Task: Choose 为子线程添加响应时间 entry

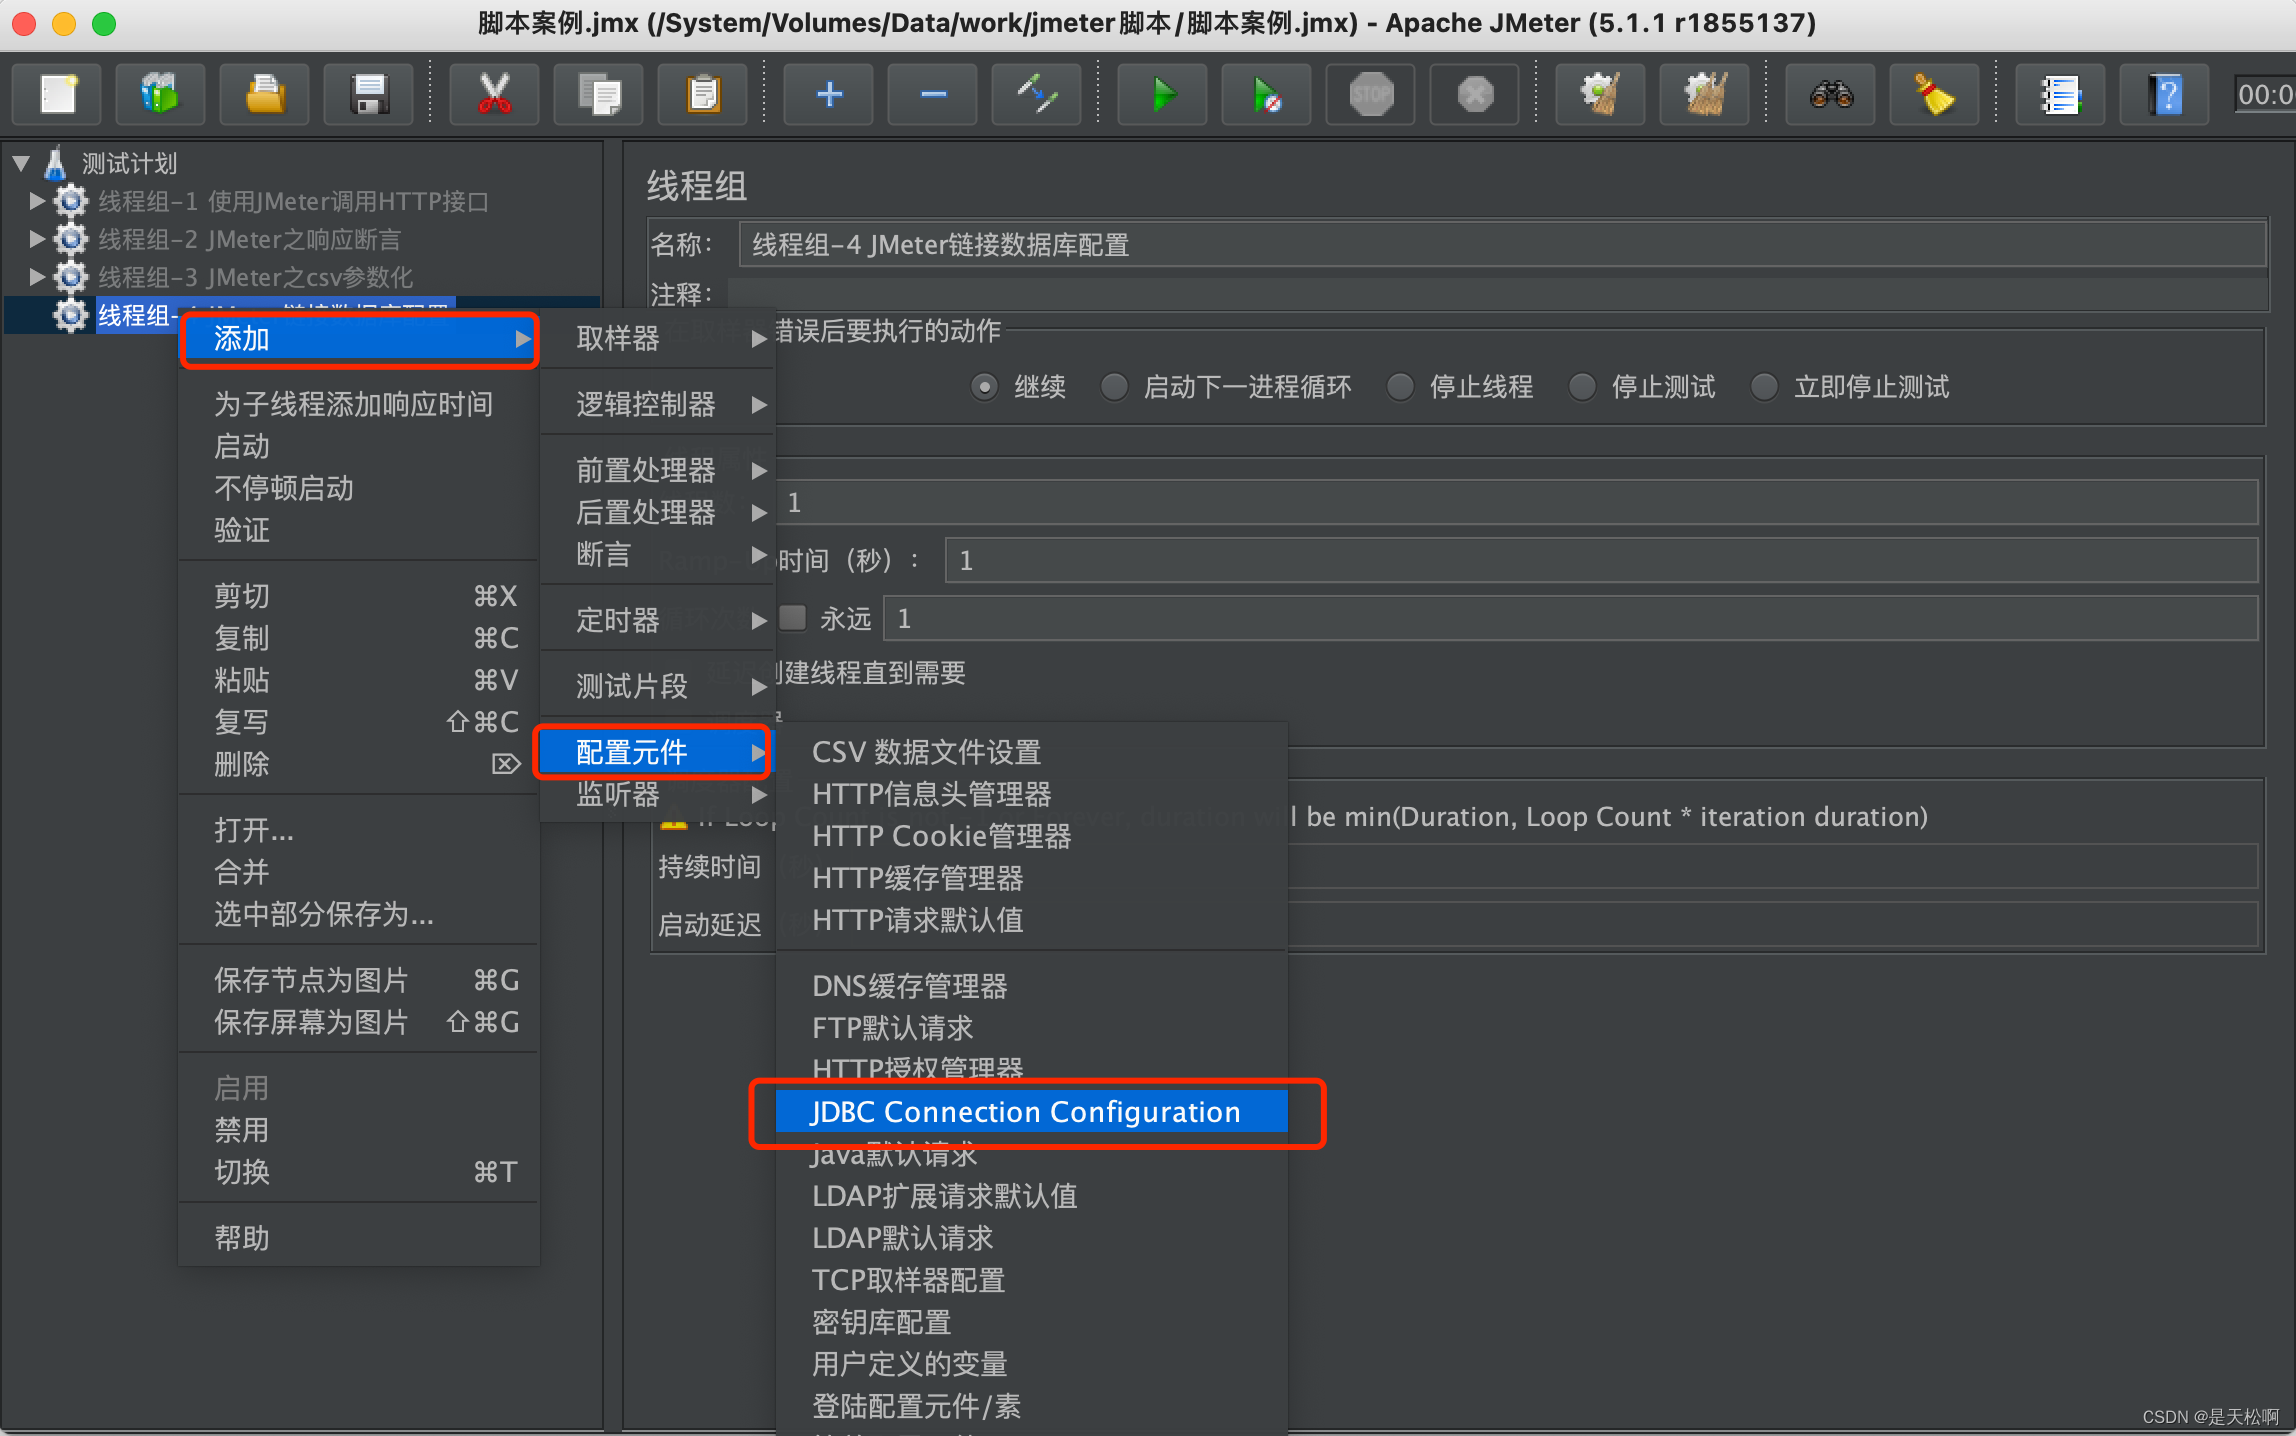Action: pyautogui.click(x=360, y=404)
